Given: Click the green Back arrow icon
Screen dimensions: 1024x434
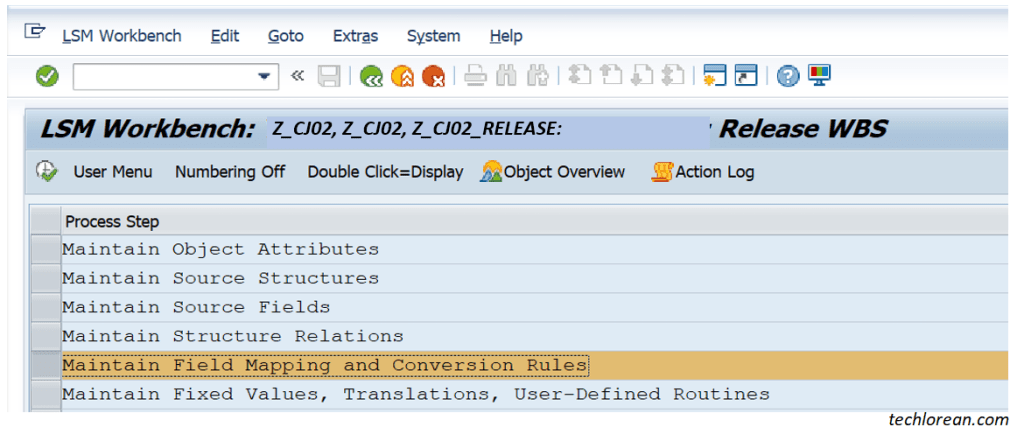Looking at the screenshot, I should (372, 77).
